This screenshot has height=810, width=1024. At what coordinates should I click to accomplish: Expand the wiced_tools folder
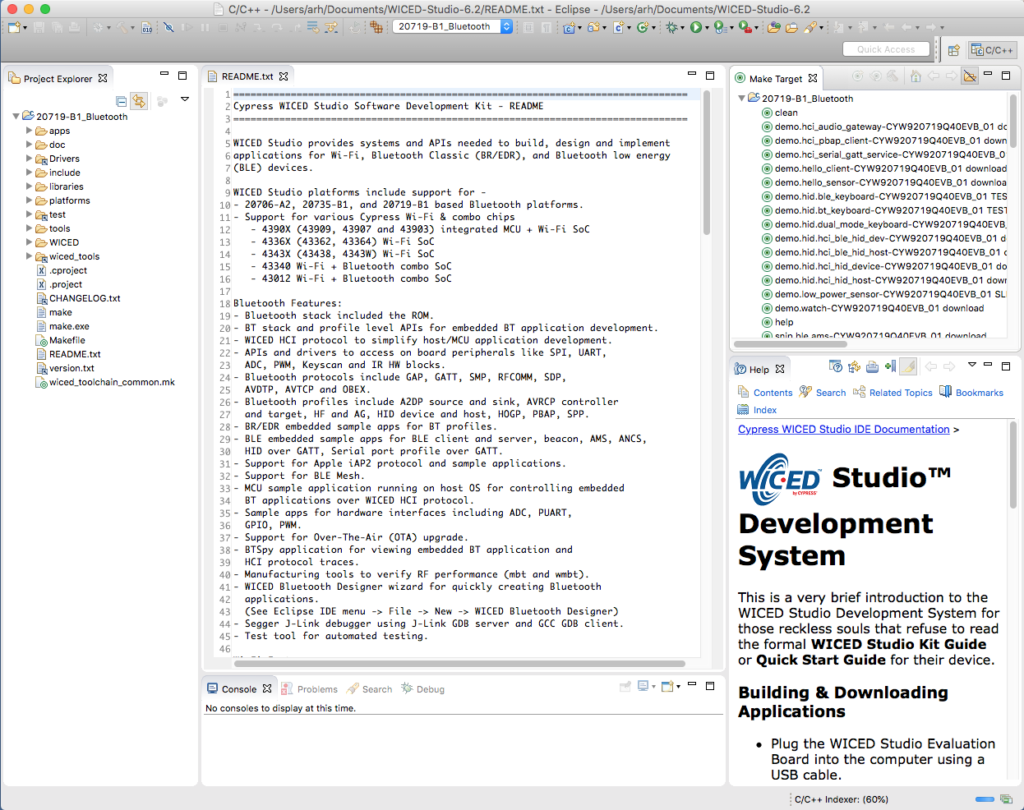[x=29, y=256]
